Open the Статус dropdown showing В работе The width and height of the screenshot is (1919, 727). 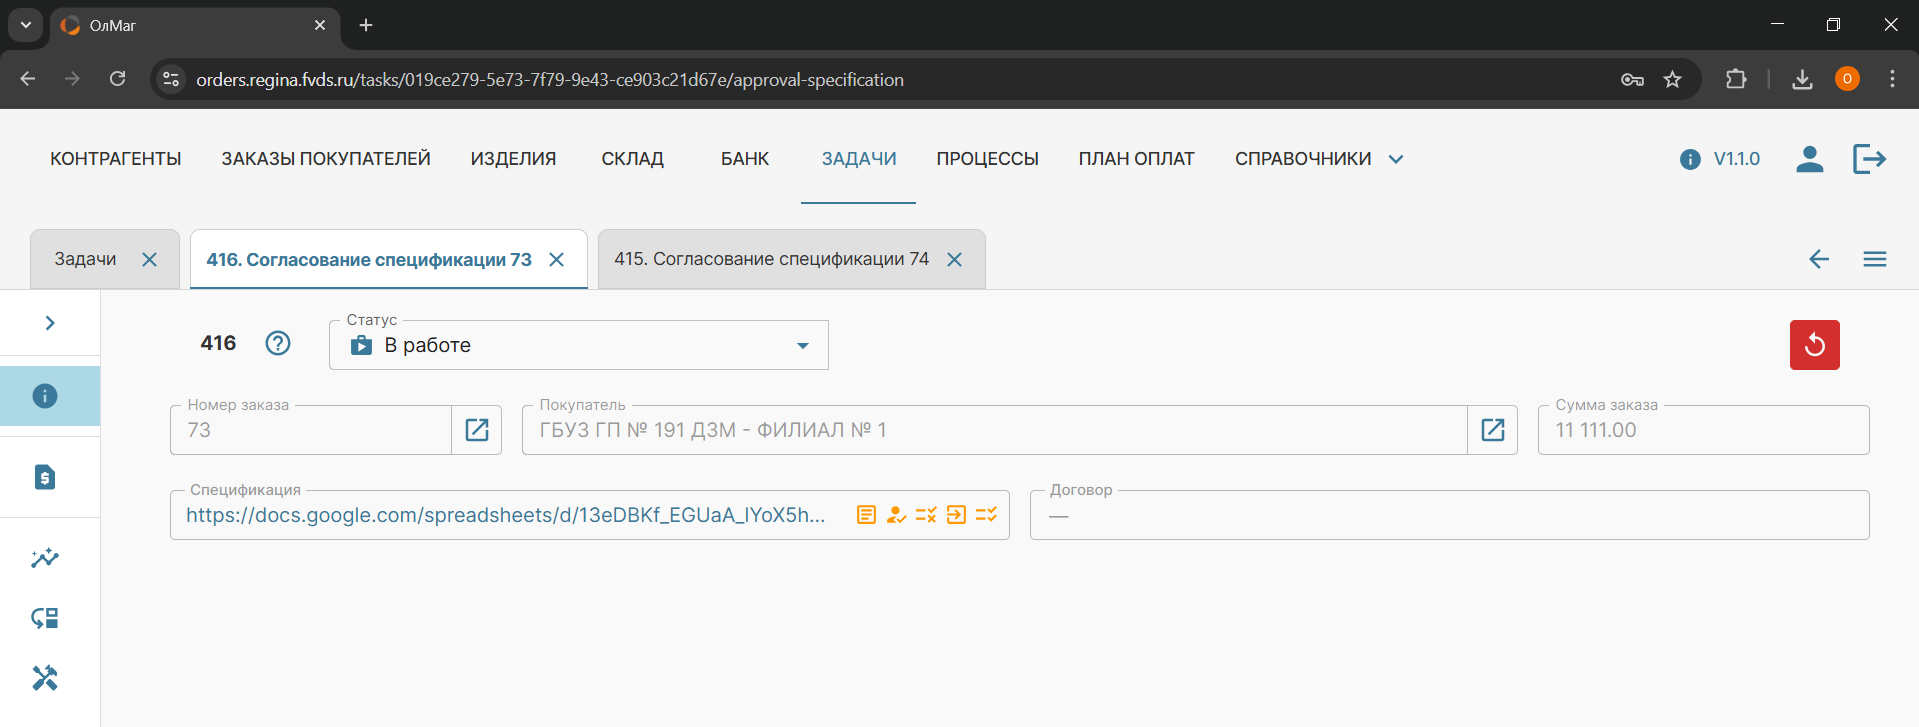pyautogui.click(x=578, y=345)
